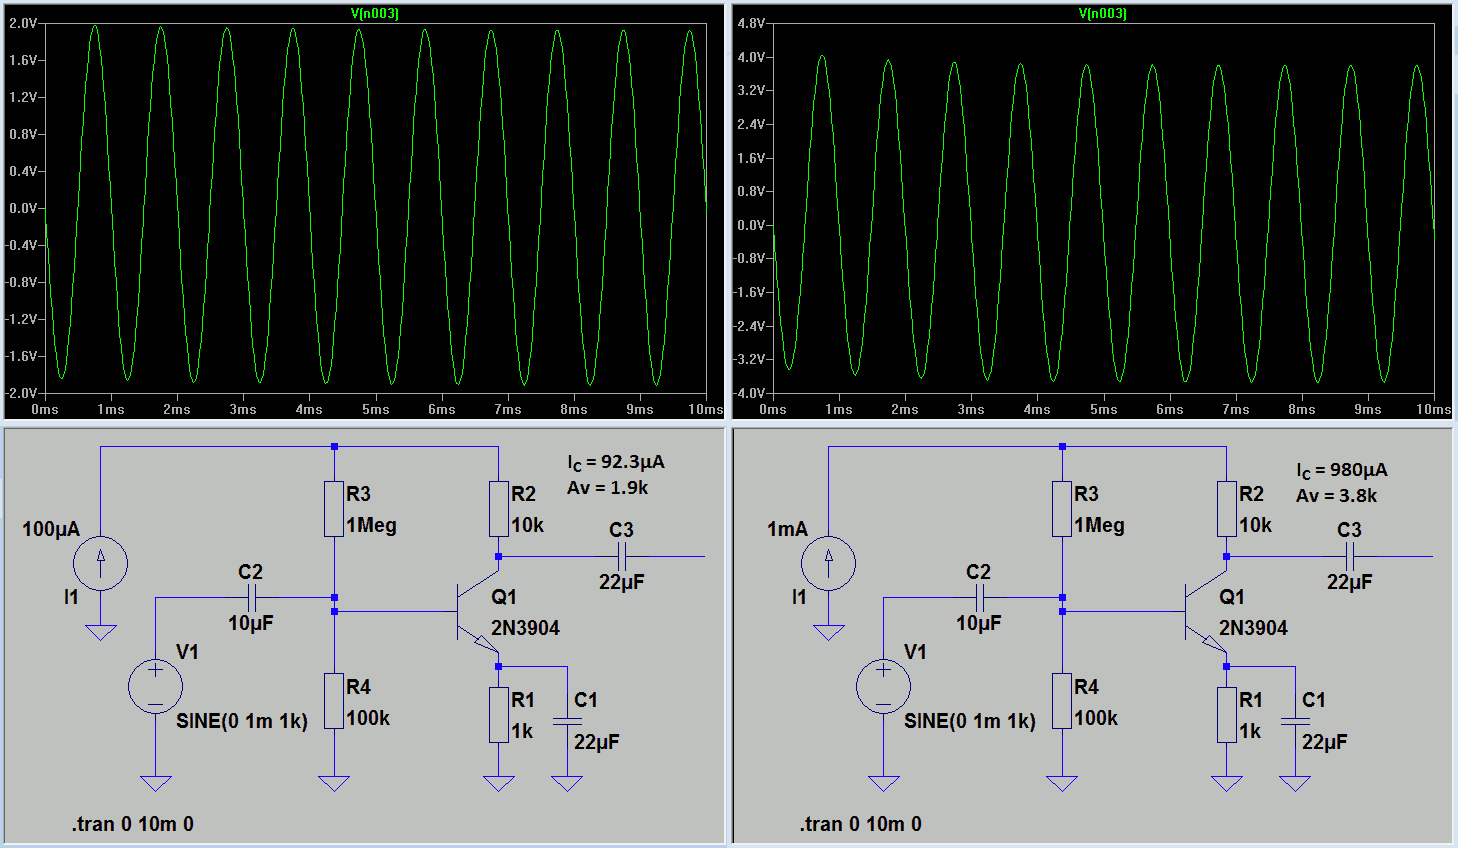Pick the C3 output capacitor plates in the 100µA circuit
Screen dimensions: 1458x848
click(x=622, y=557)
